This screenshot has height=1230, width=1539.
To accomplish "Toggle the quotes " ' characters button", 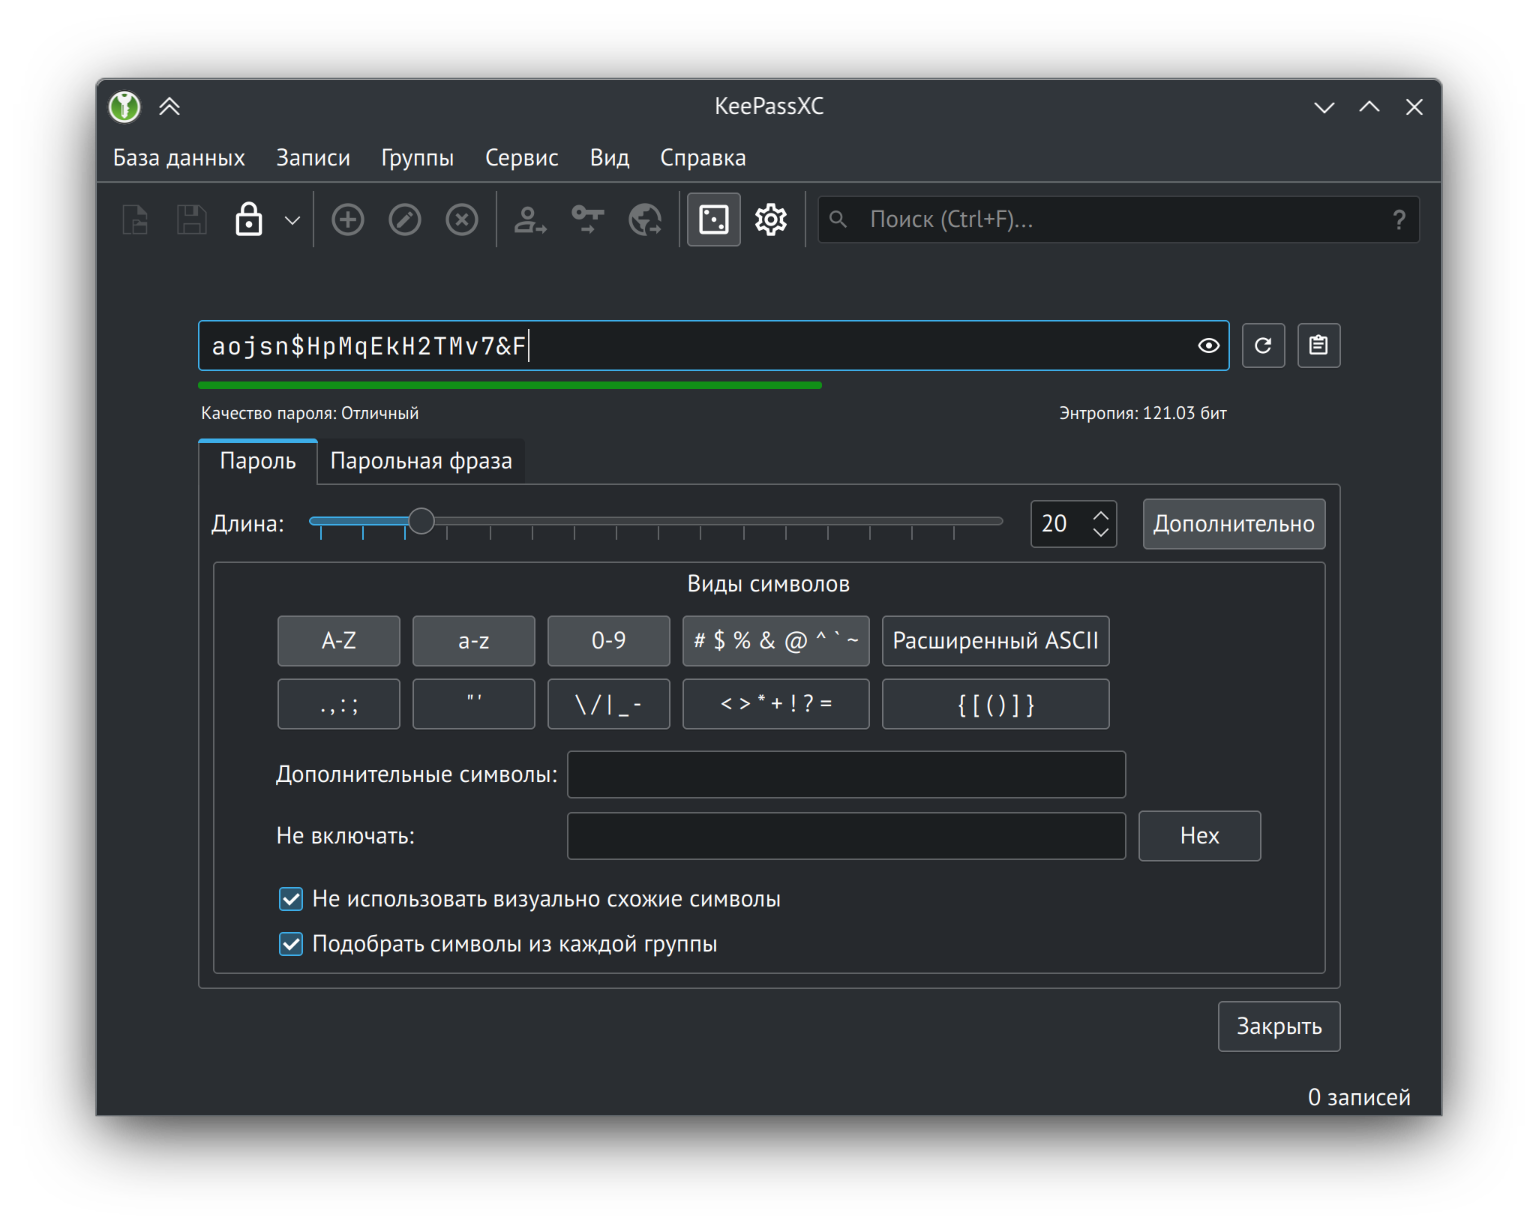I will click(474, 704).
